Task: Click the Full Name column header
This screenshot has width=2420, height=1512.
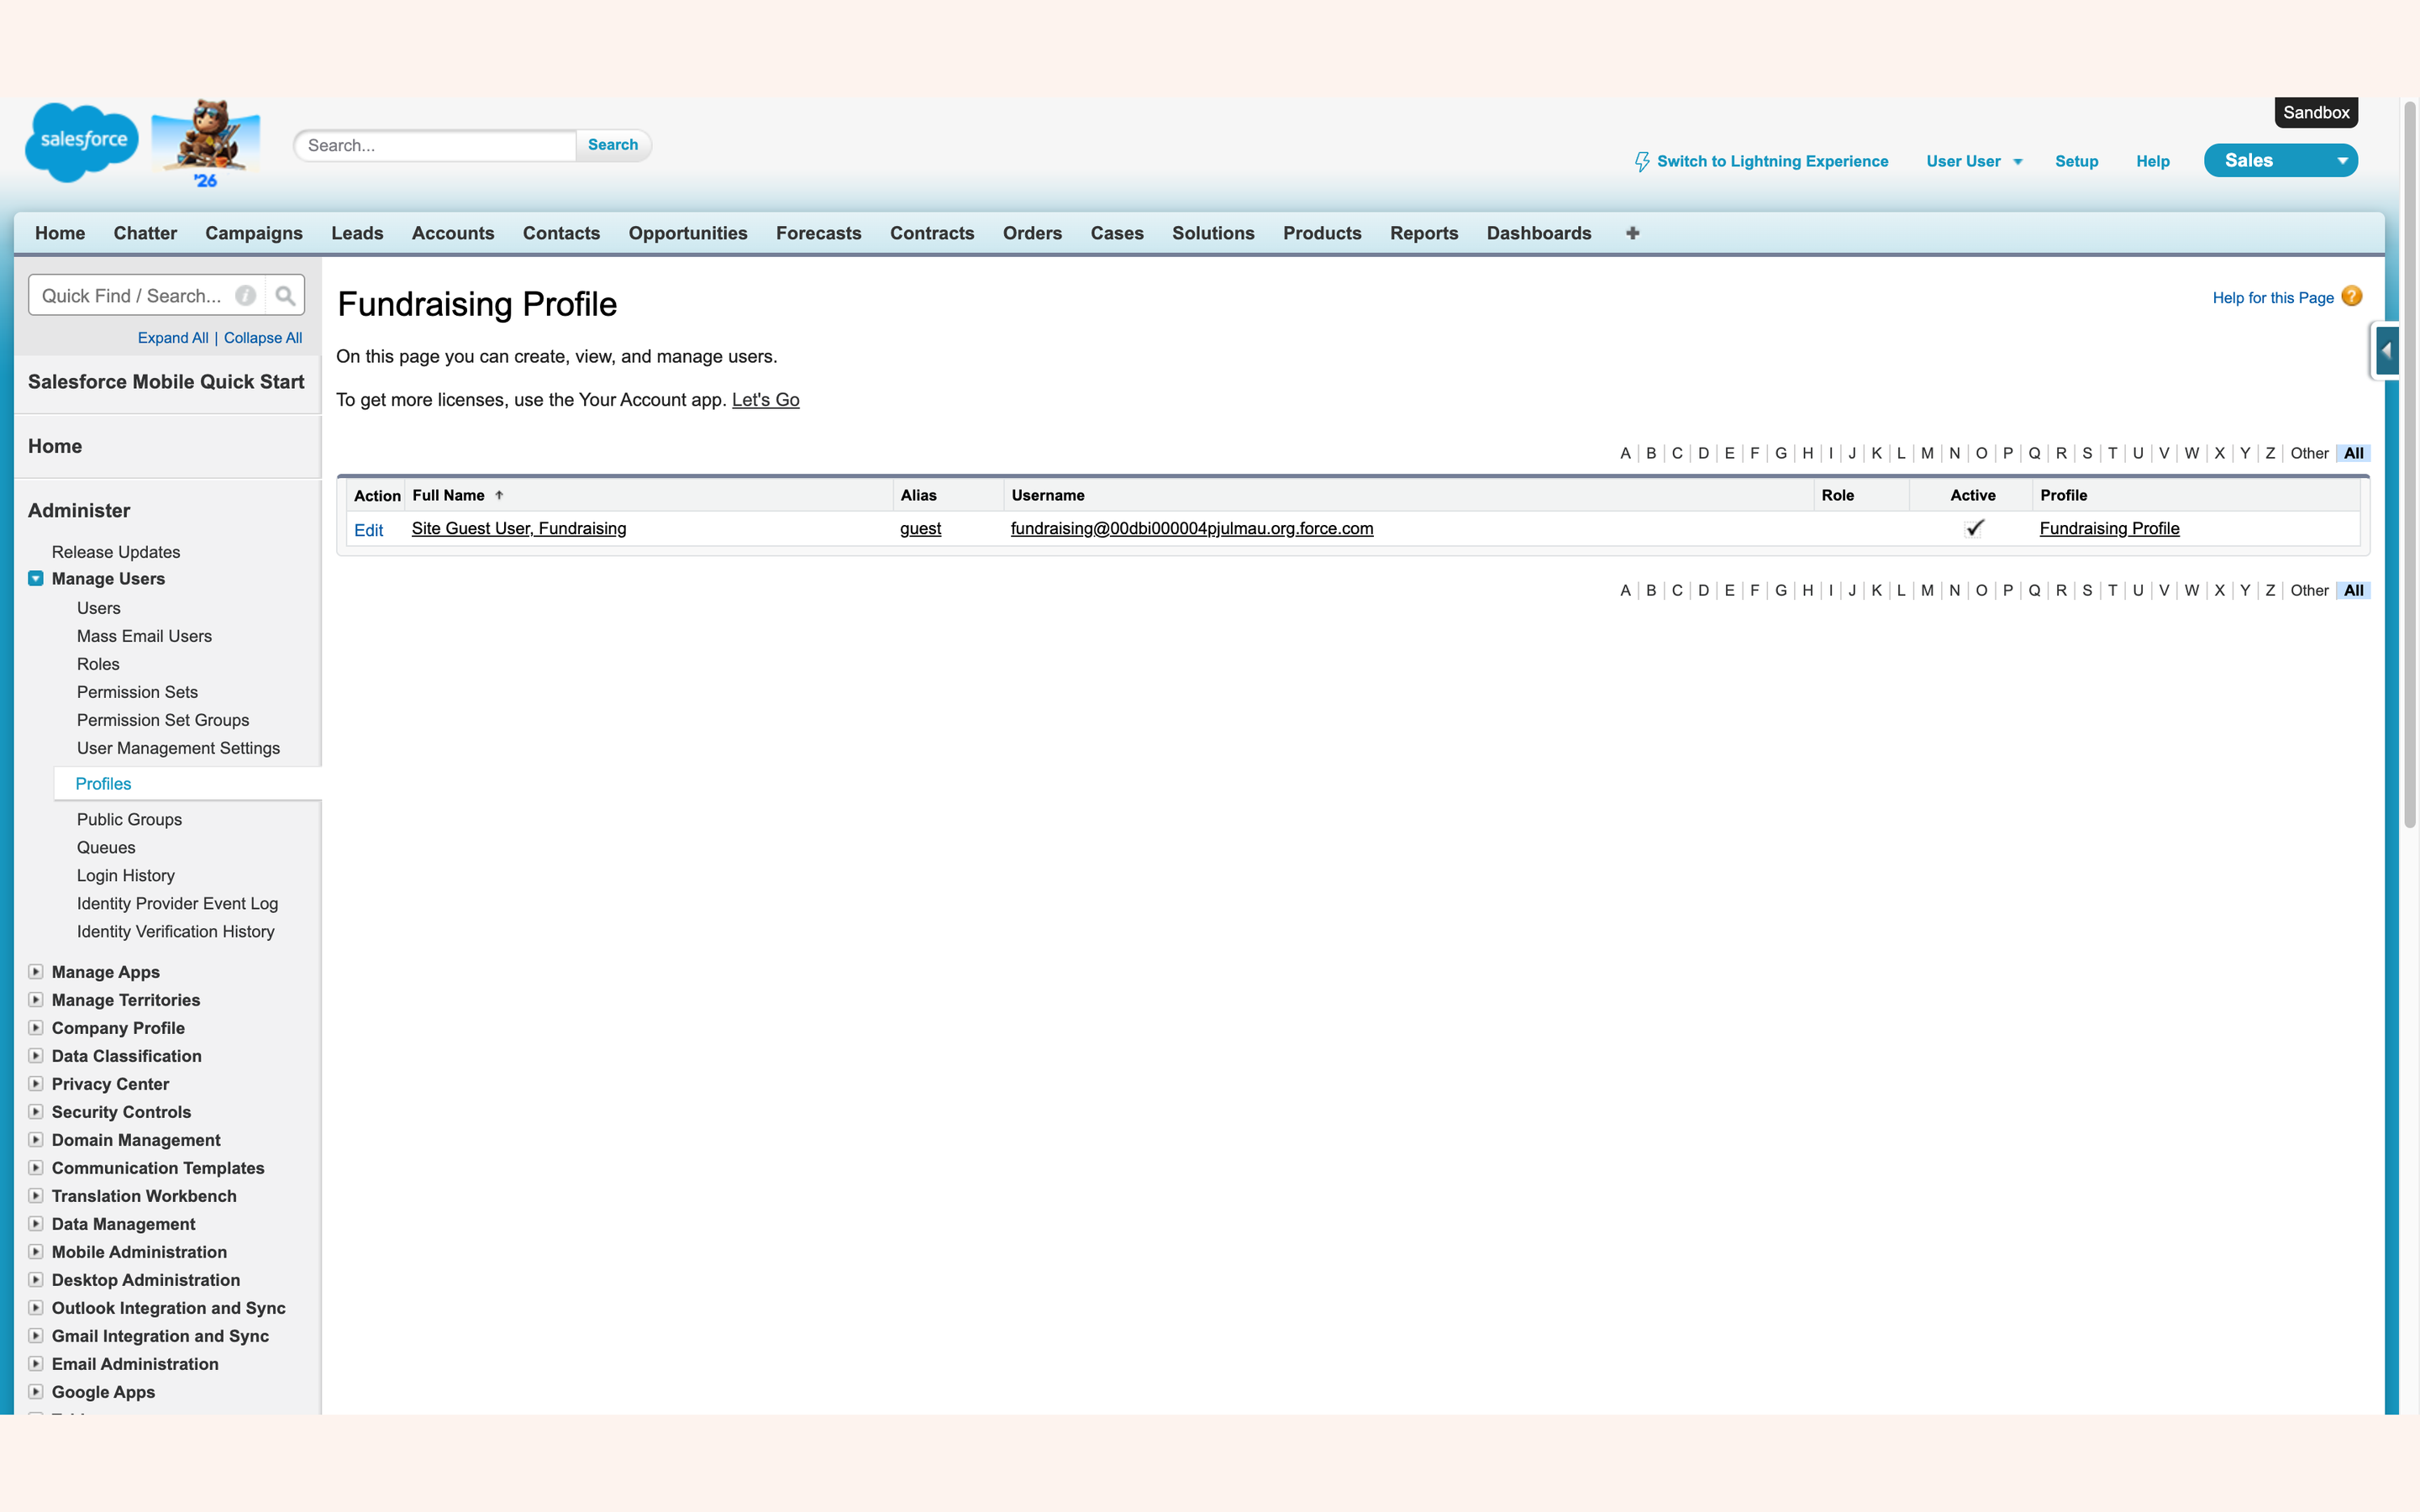Action: 448,495
